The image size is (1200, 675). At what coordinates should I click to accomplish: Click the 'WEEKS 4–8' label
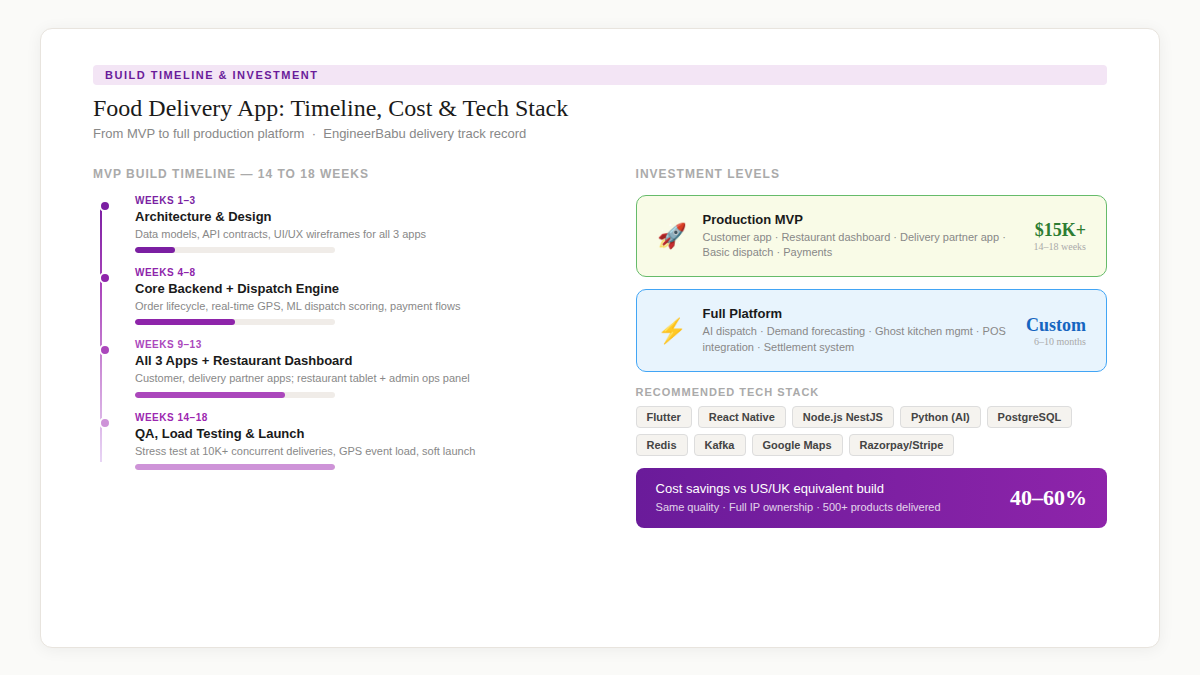[165, 272]
